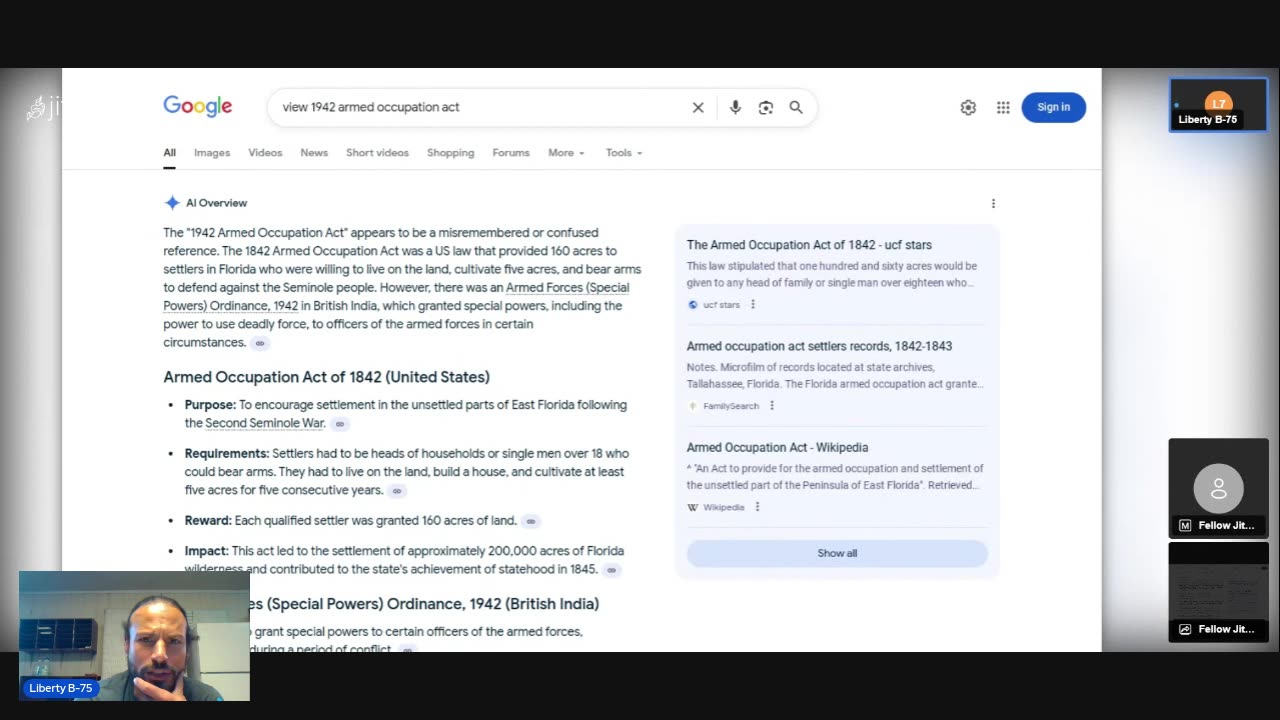
Task: Click the 'AI Overview' label text
Action: coord(216,203)
